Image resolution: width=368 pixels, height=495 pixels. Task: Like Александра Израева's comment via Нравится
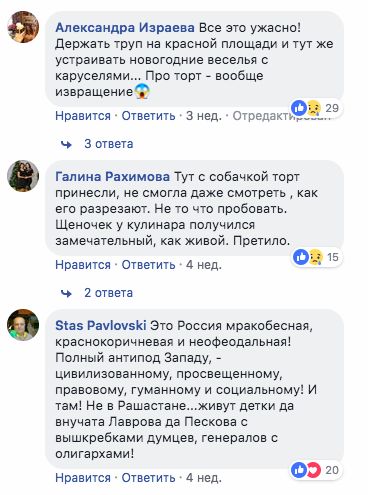[83, 116]
